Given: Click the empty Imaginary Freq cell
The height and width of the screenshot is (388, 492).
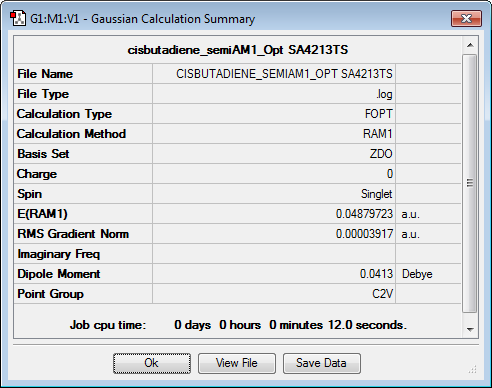Looking at the screenshot, I should click(274, 254).
